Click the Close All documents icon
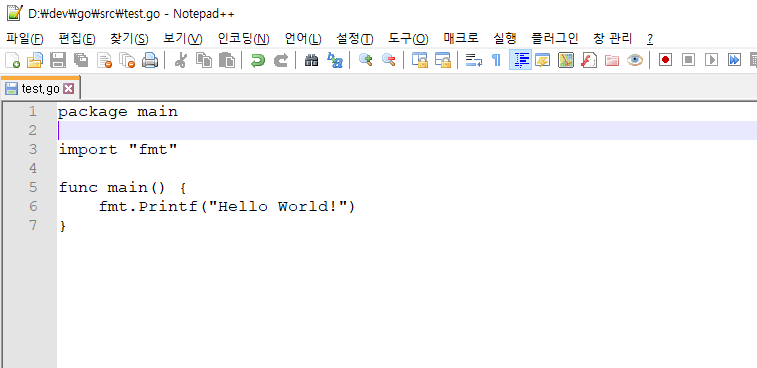 pos(127,60)
